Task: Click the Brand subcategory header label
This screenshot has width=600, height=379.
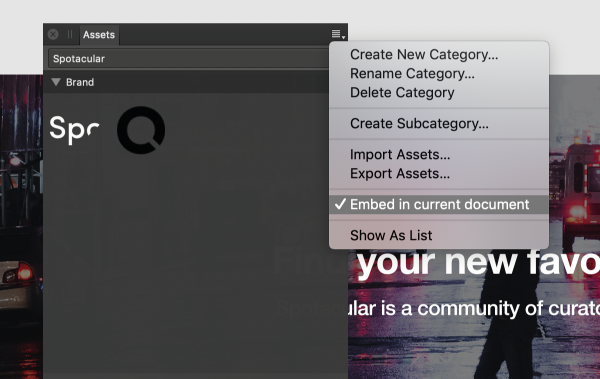Action: 80,82
